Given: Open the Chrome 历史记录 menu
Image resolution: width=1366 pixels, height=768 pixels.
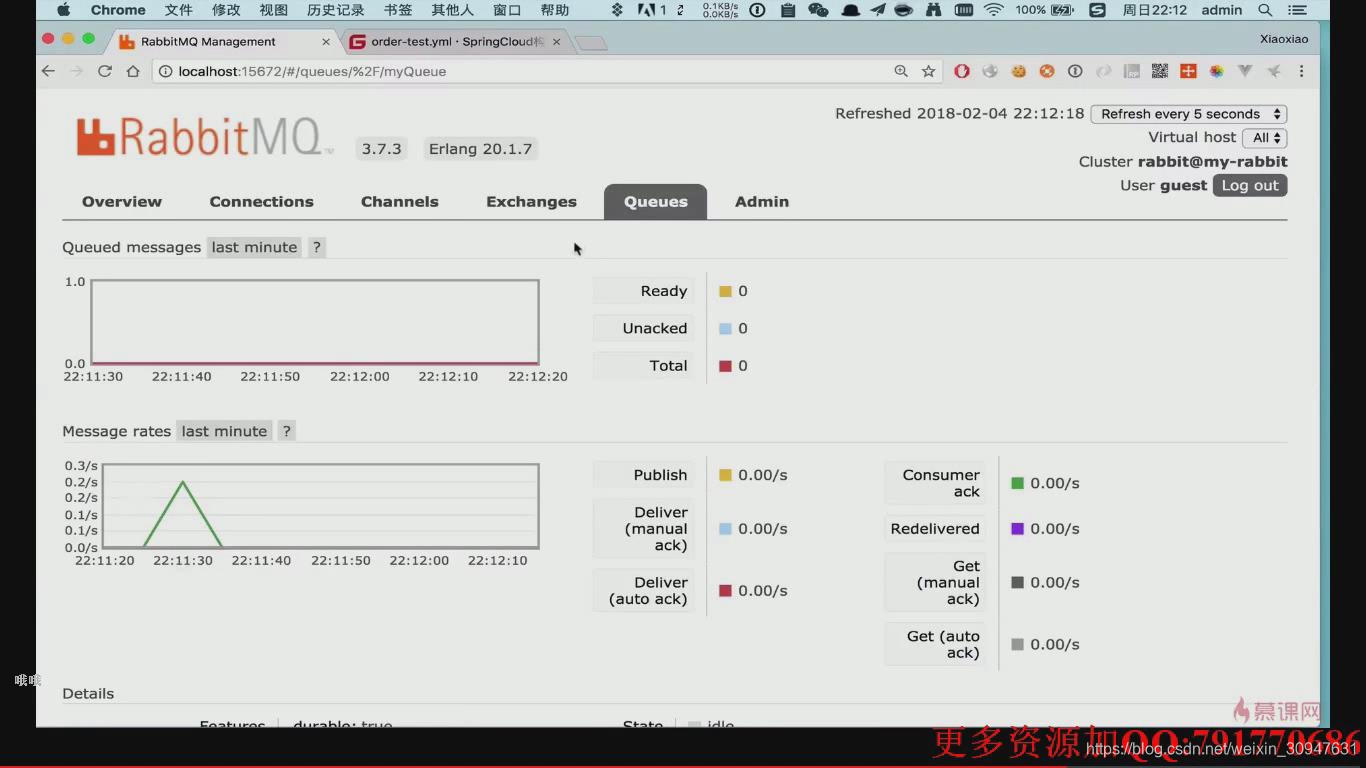Looking at the screenshot, I should [336, 10].
